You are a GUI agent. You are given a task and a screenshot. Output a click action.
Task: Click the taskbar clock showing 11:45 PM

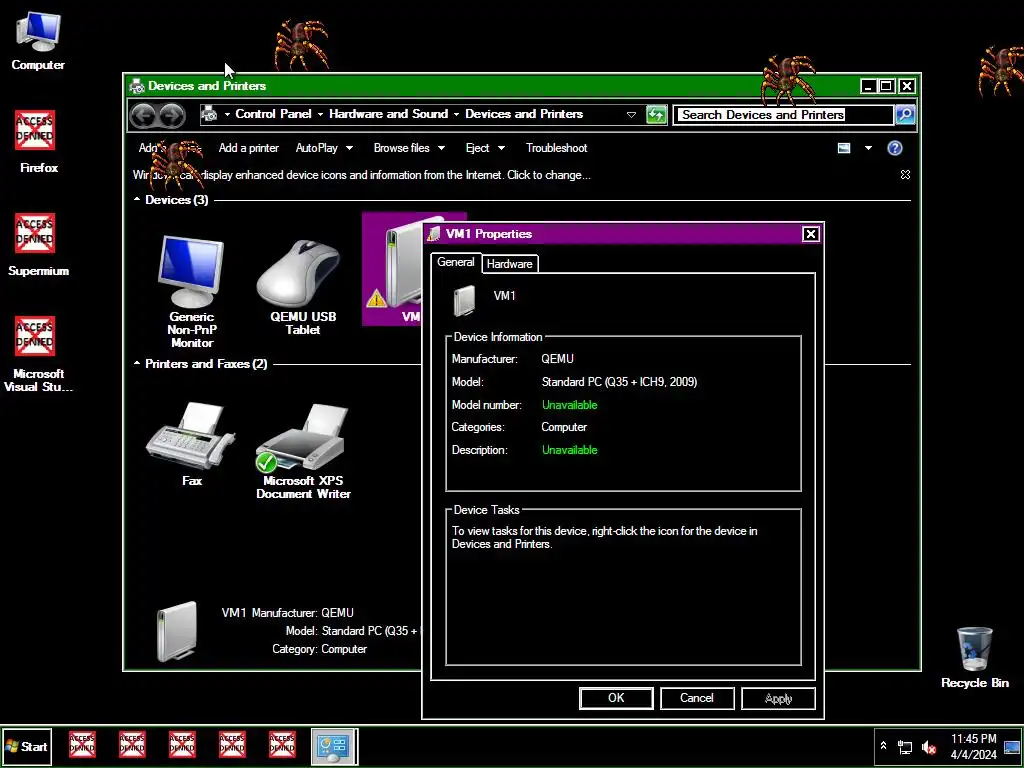[973, 746]
